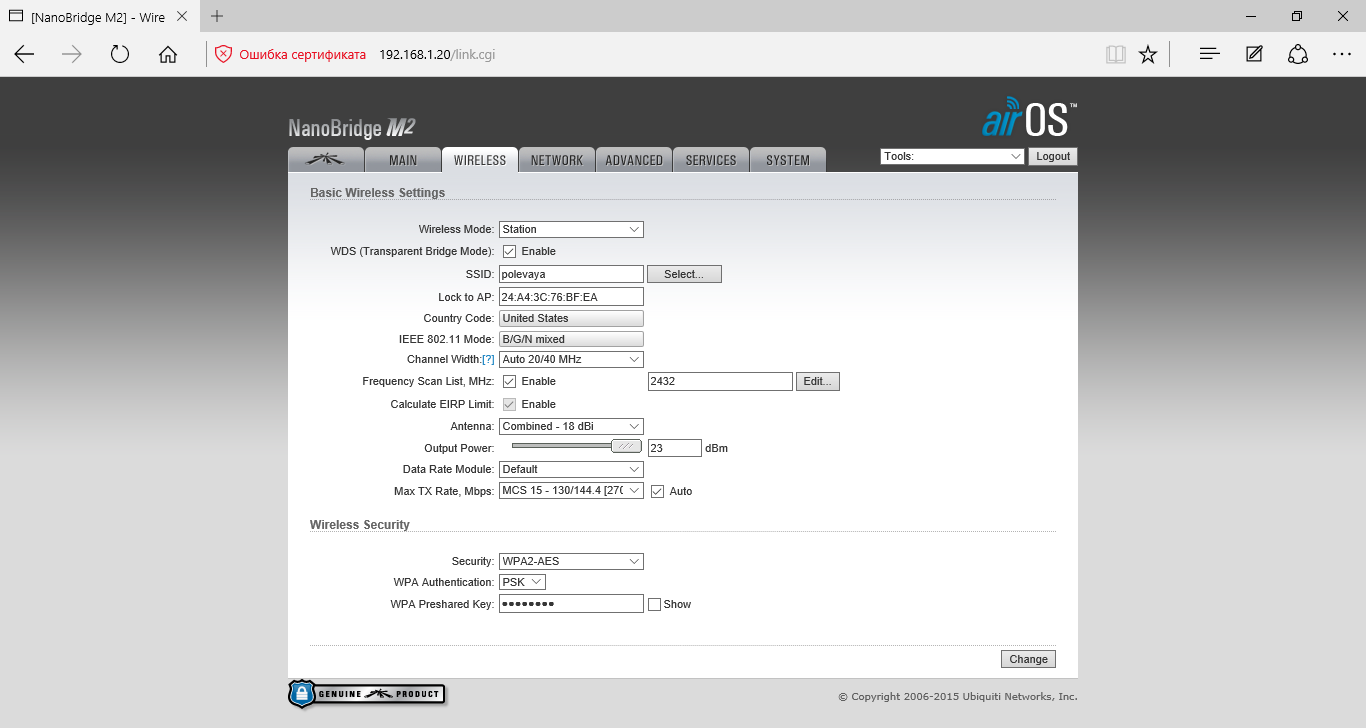Open the WPA Authentication PSK dropdown

pos(522,582)
